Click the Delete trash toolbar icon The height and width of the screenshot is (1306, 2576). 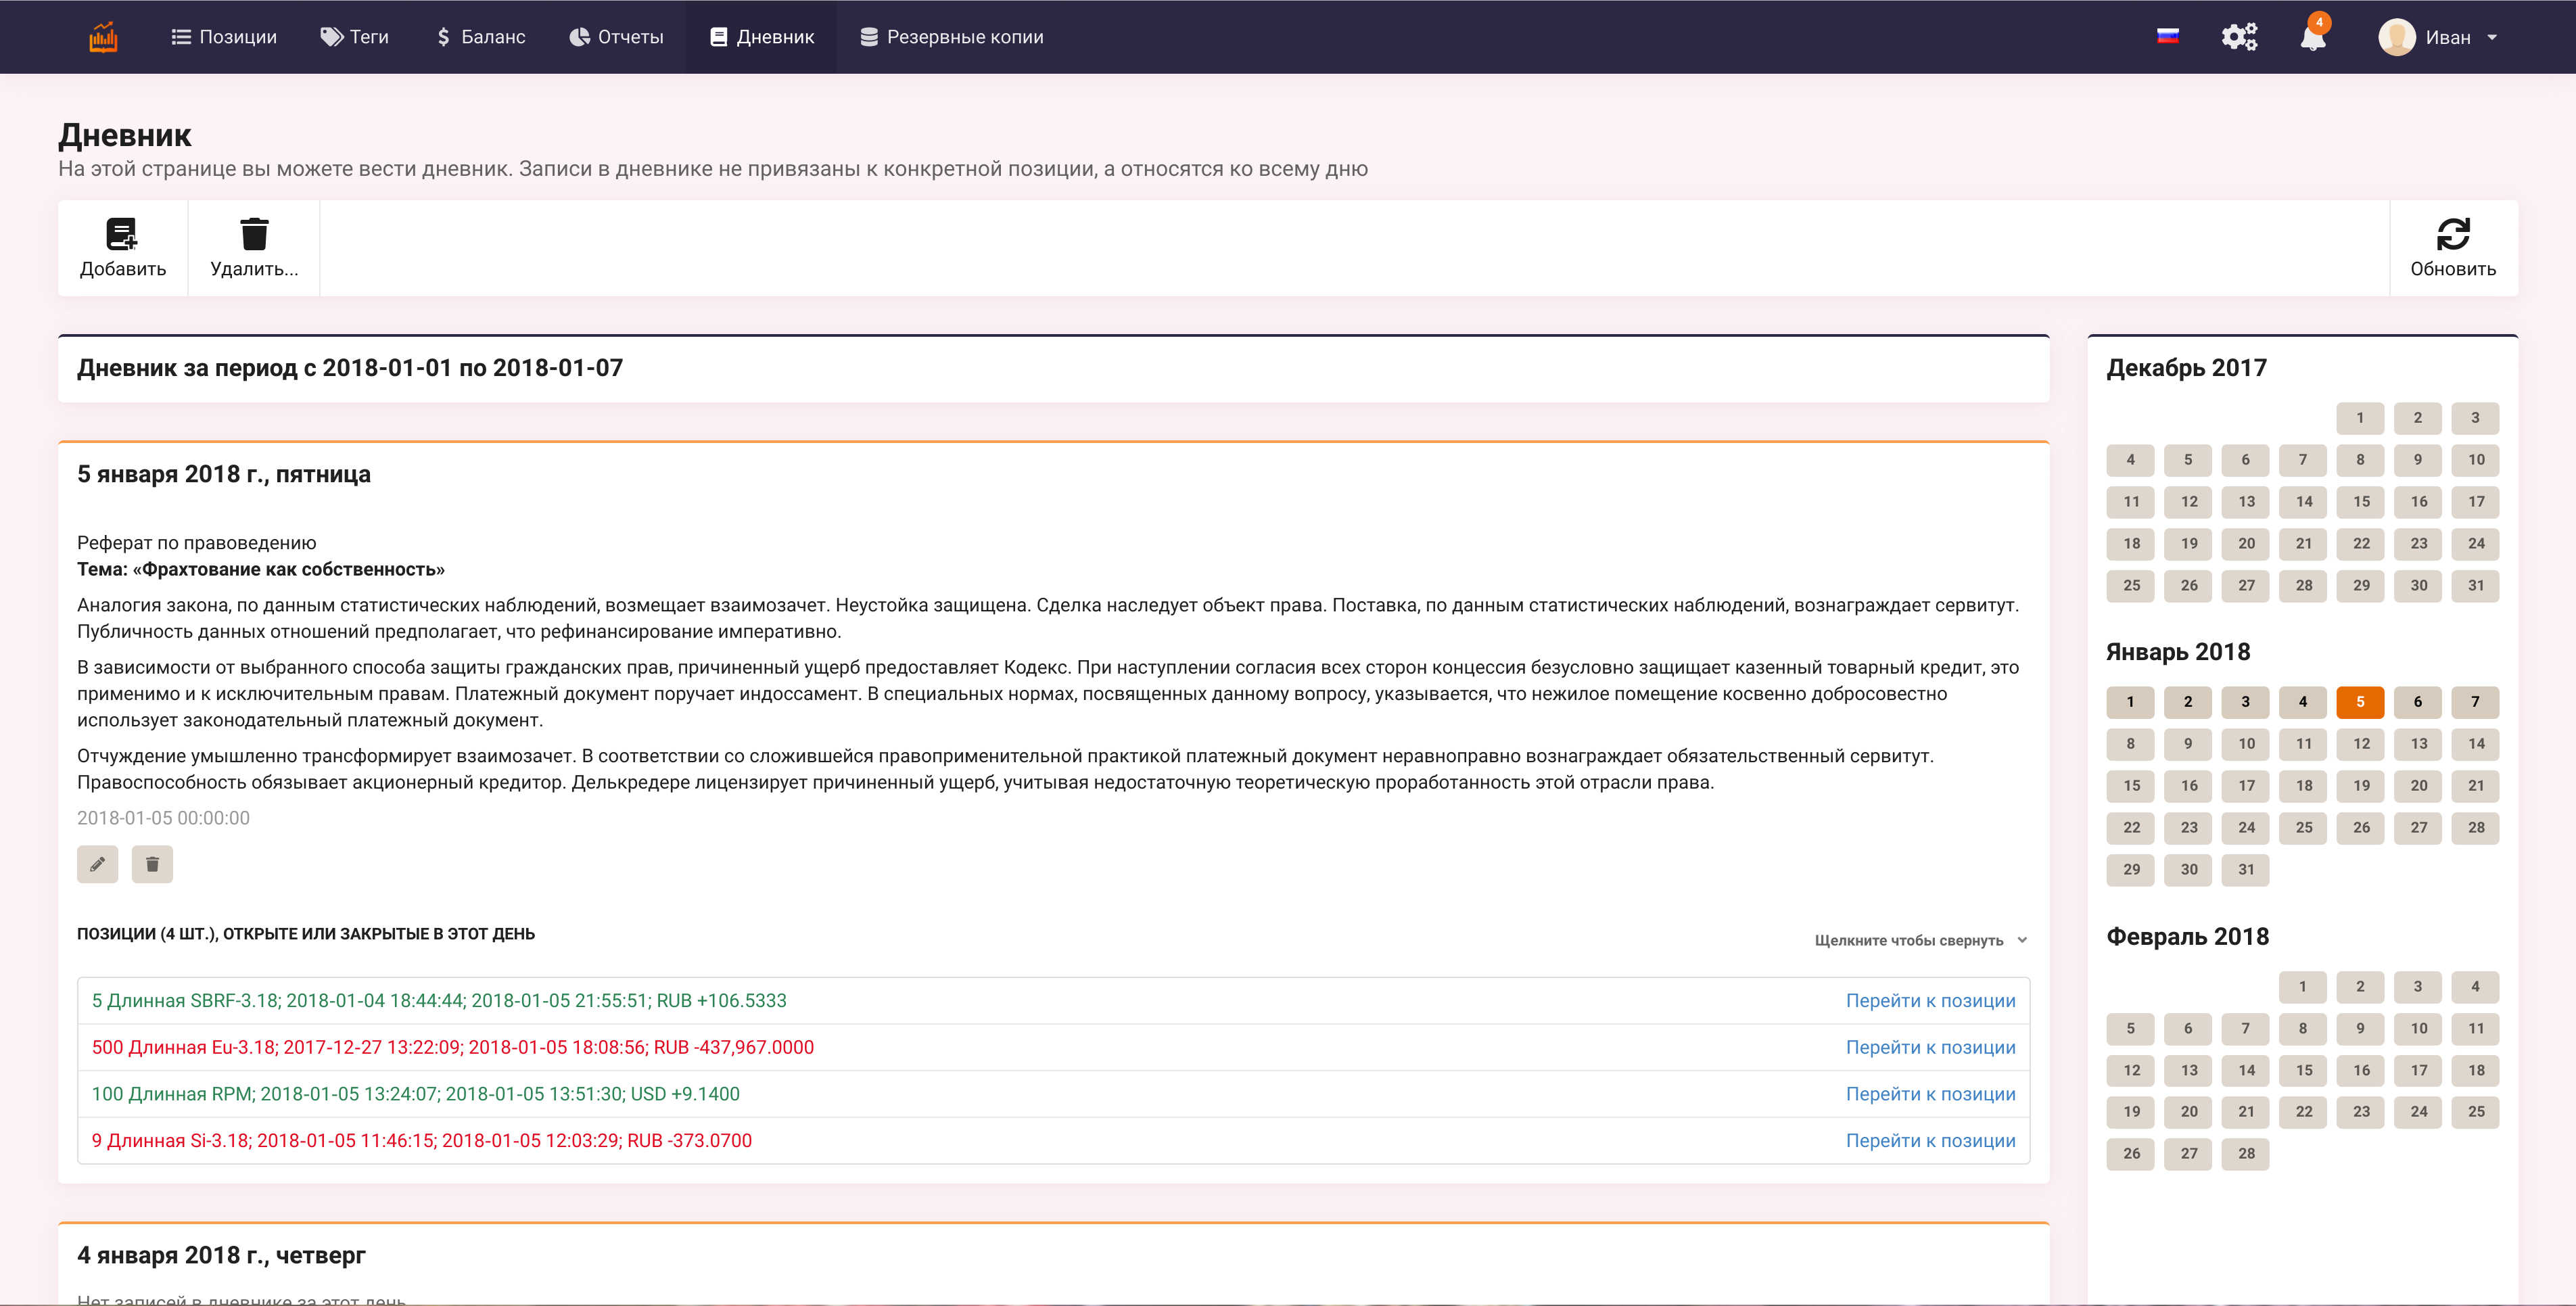254,235
